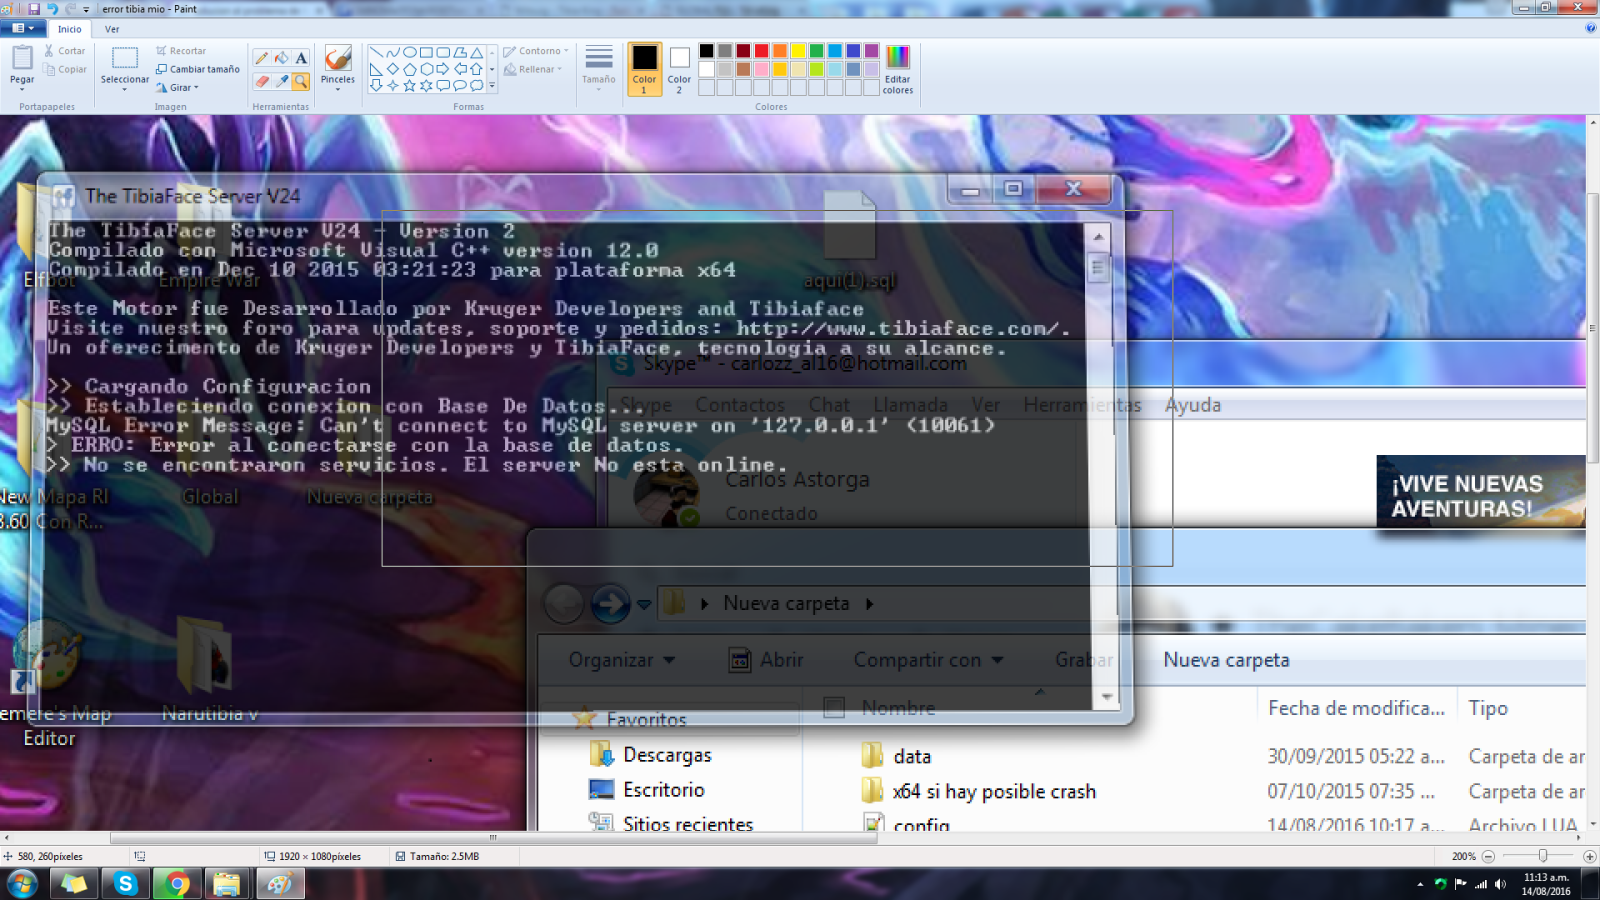Click Copiar in Portapapeles group
Viewport: 1600px width, 900px height.
(x=64, y=70)
